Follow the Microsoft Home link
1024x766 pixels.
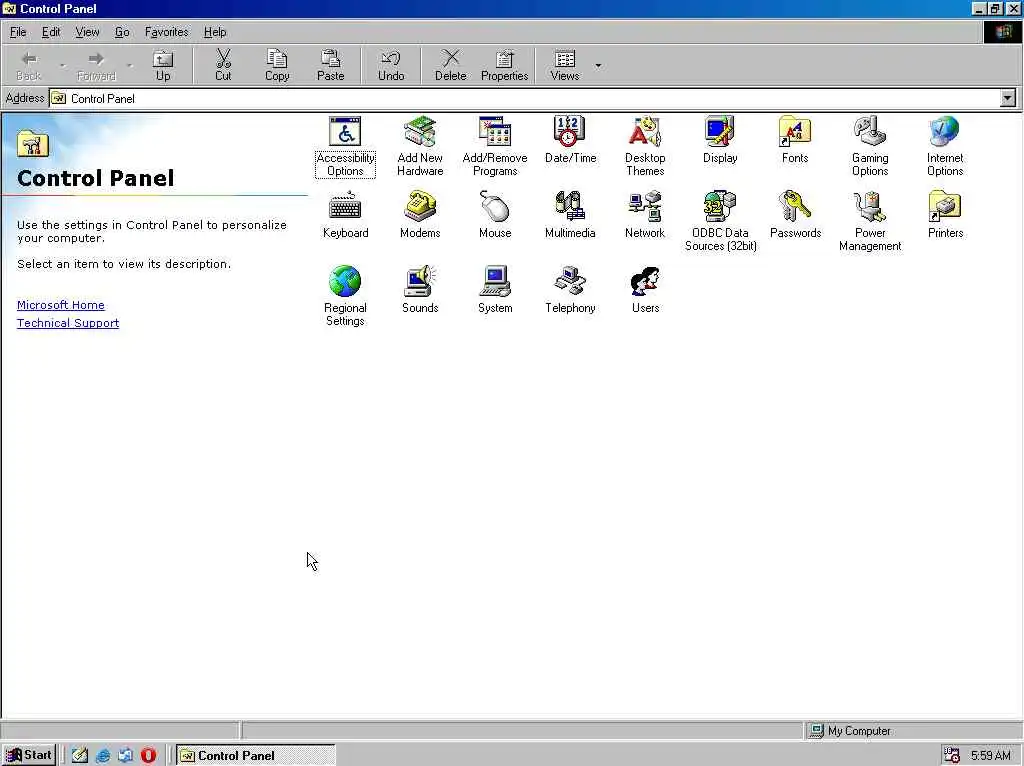point(61,305)
